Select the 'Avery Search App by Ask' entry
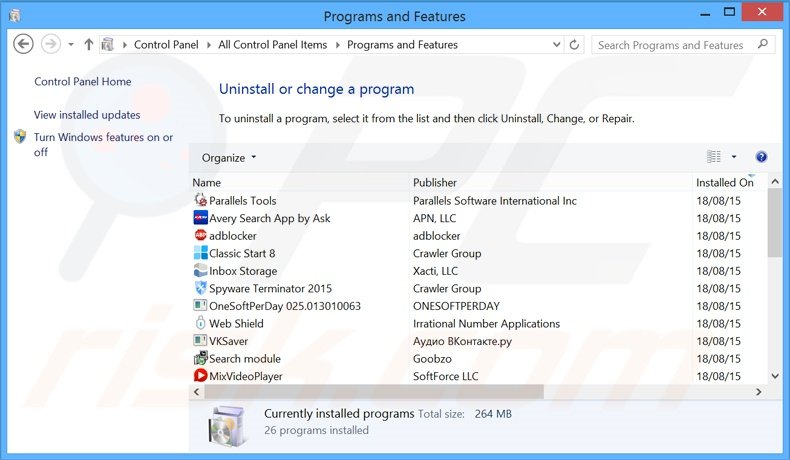The image size is (790, 460). [270, 218]
